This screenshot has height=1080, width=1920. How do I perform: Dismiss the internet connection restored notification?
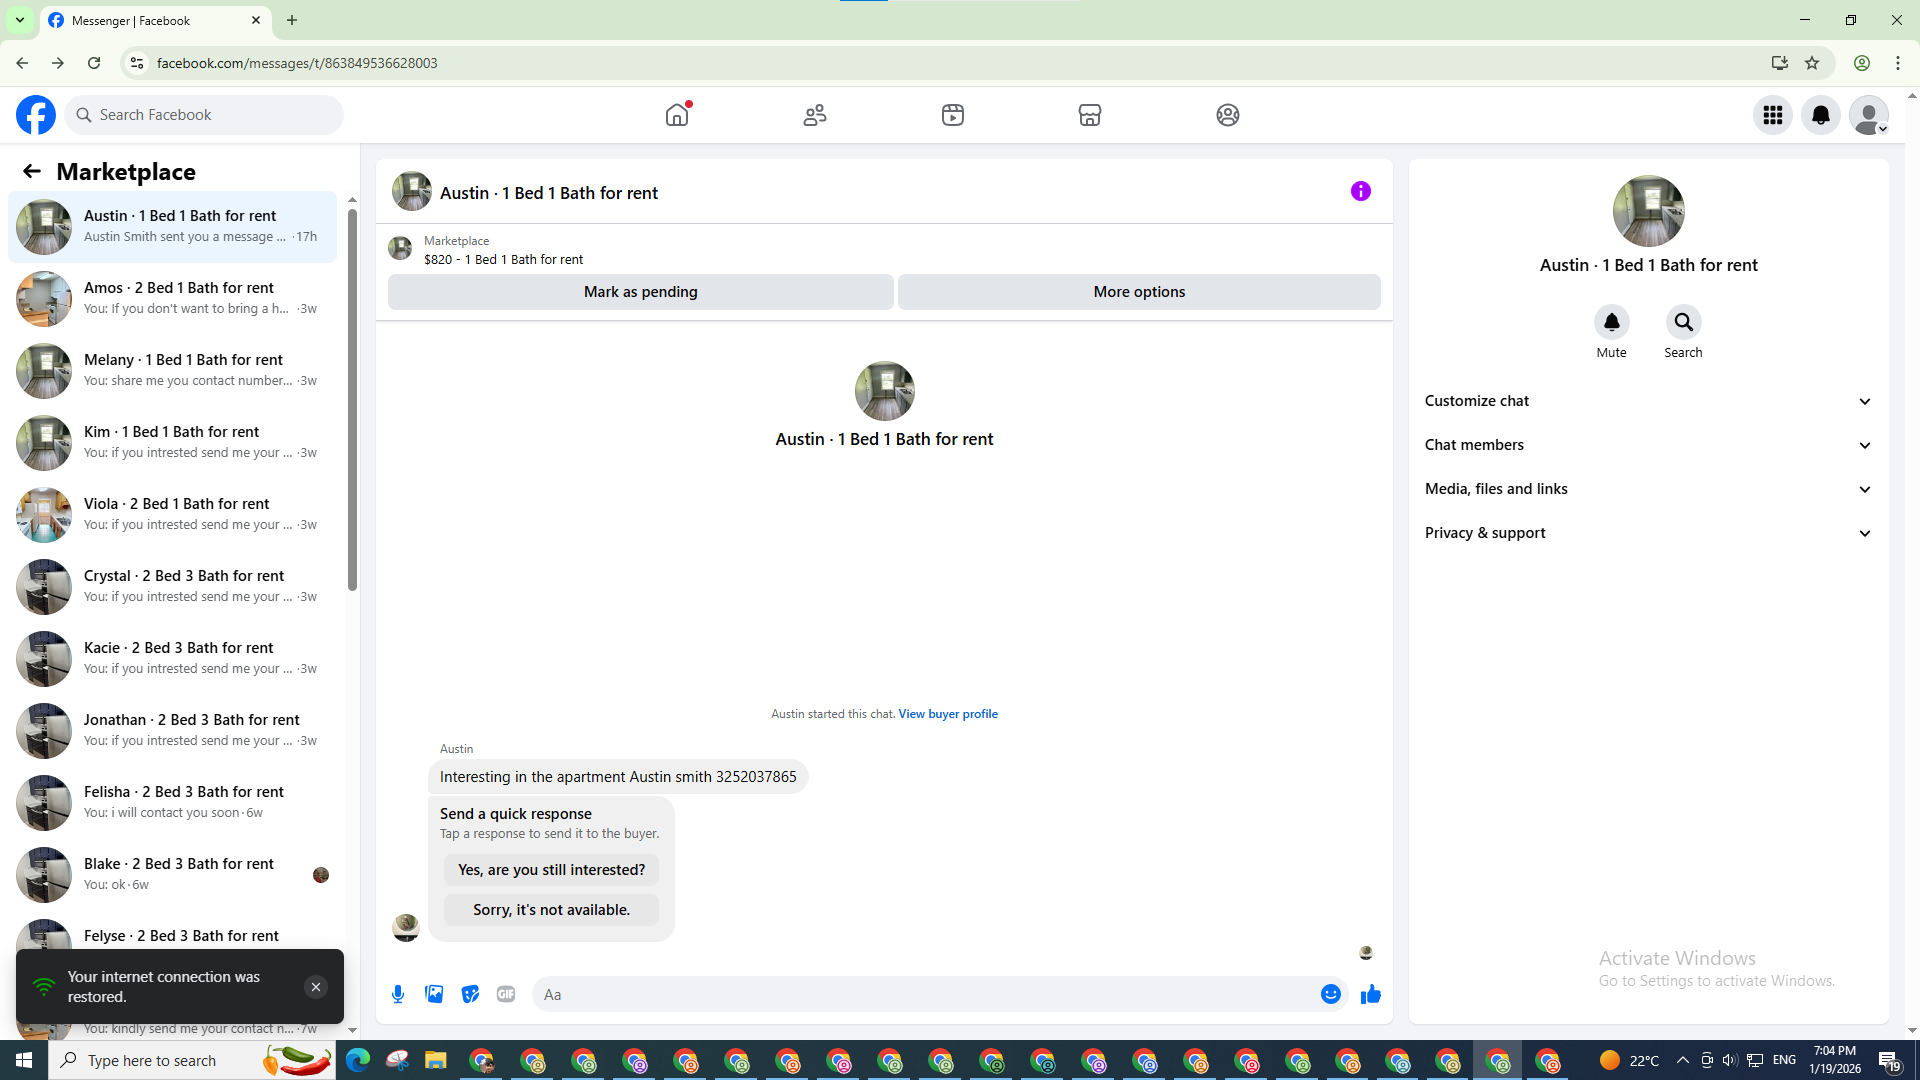coord(315,987)
